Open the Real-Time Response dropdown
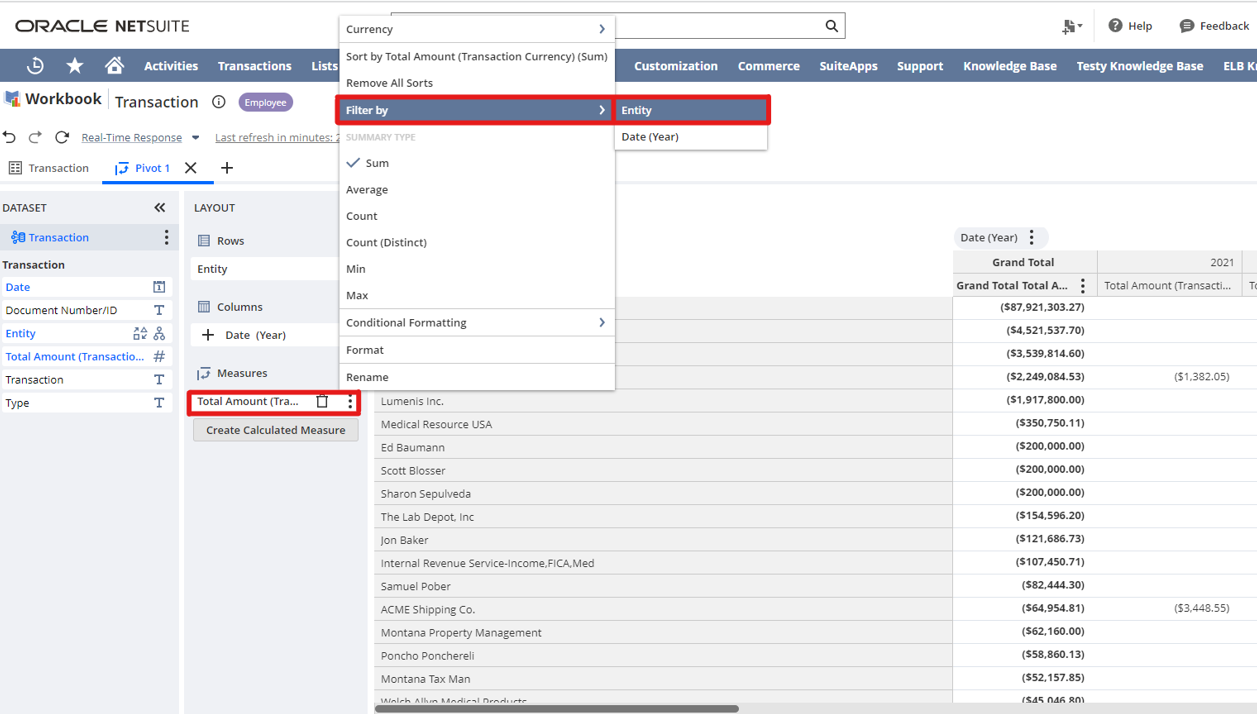The width and height of the screenshot is (1257, 714). tap(196, 138)
